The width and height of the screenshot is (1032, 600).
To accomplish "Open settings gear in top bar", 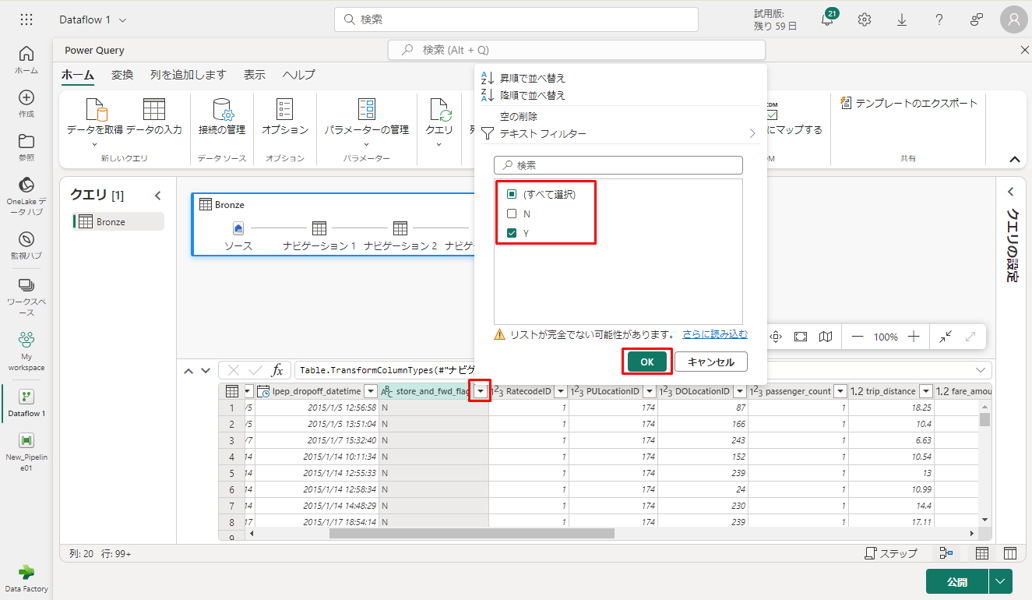I will coord(864,20).
